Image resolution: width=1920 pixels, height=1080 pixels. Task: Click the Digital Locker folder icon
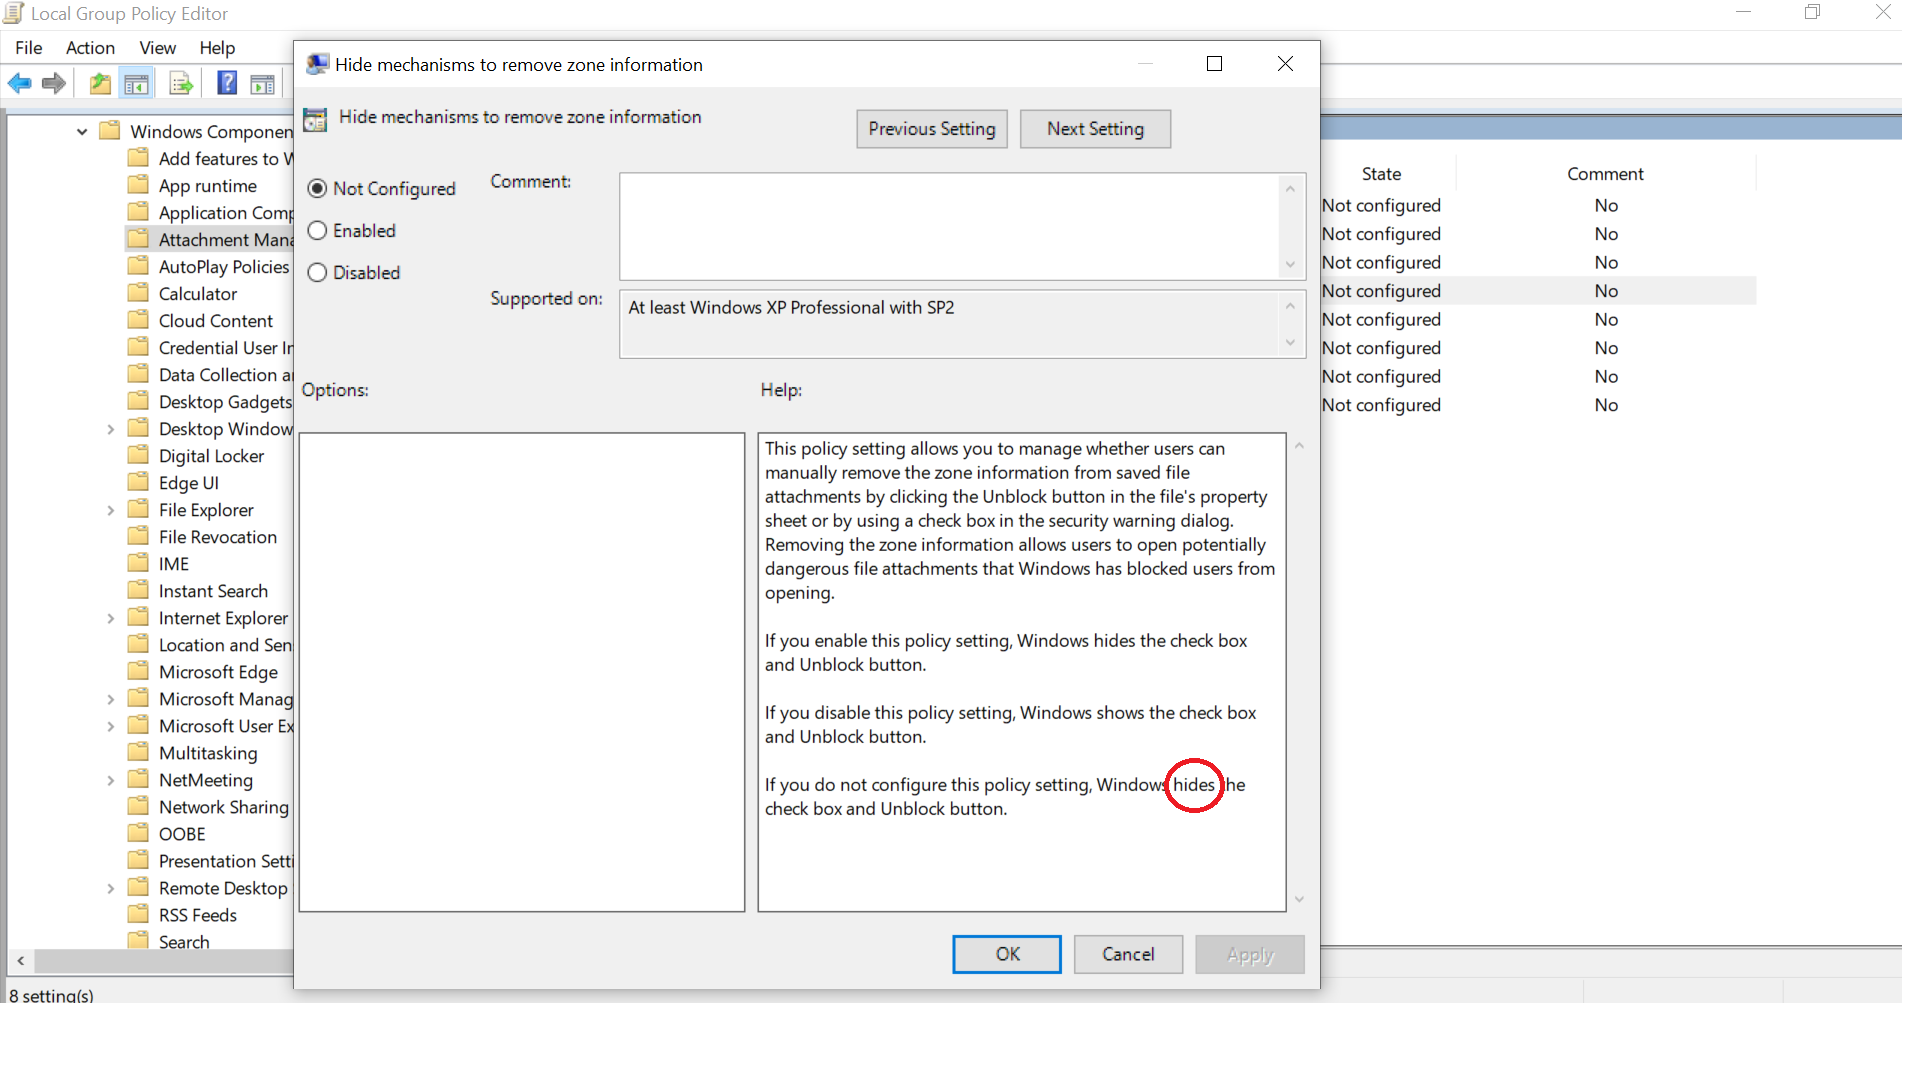(x=139, y=455)
